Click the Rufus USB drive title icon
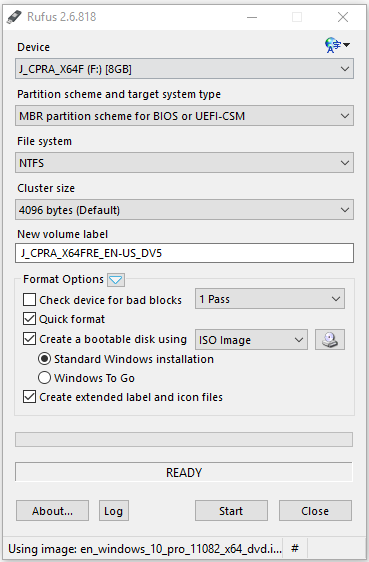The image size is (369, 562). click(x=14, y=17)
